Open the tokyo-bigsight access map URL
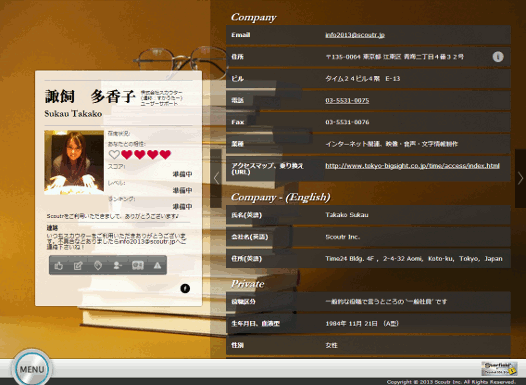The image size is (526, 385). [x=412, y=166]
